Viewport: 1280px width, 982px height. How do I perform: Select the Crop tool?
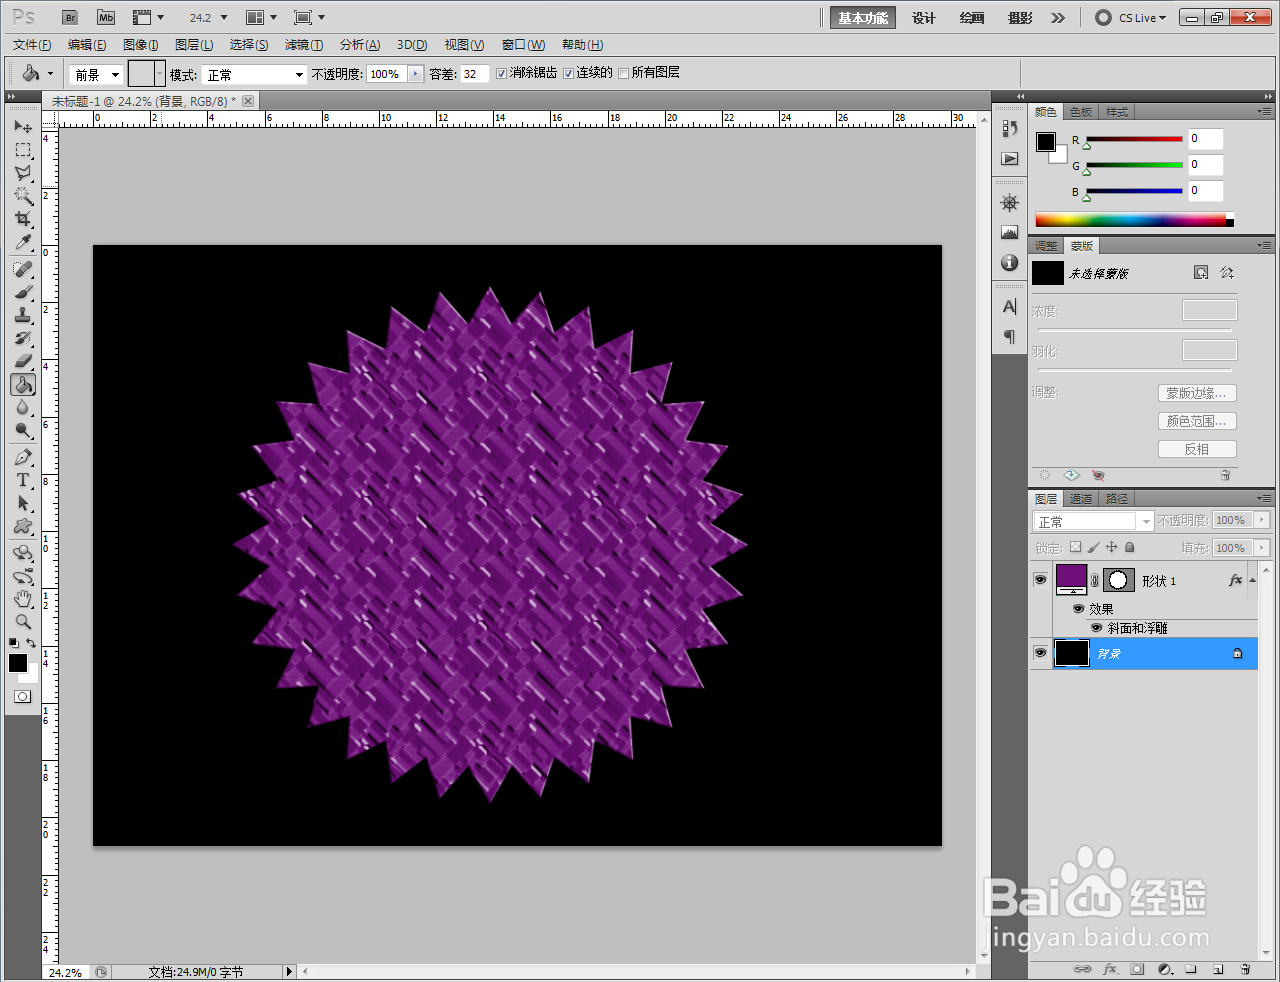click(x=23, y=219)
